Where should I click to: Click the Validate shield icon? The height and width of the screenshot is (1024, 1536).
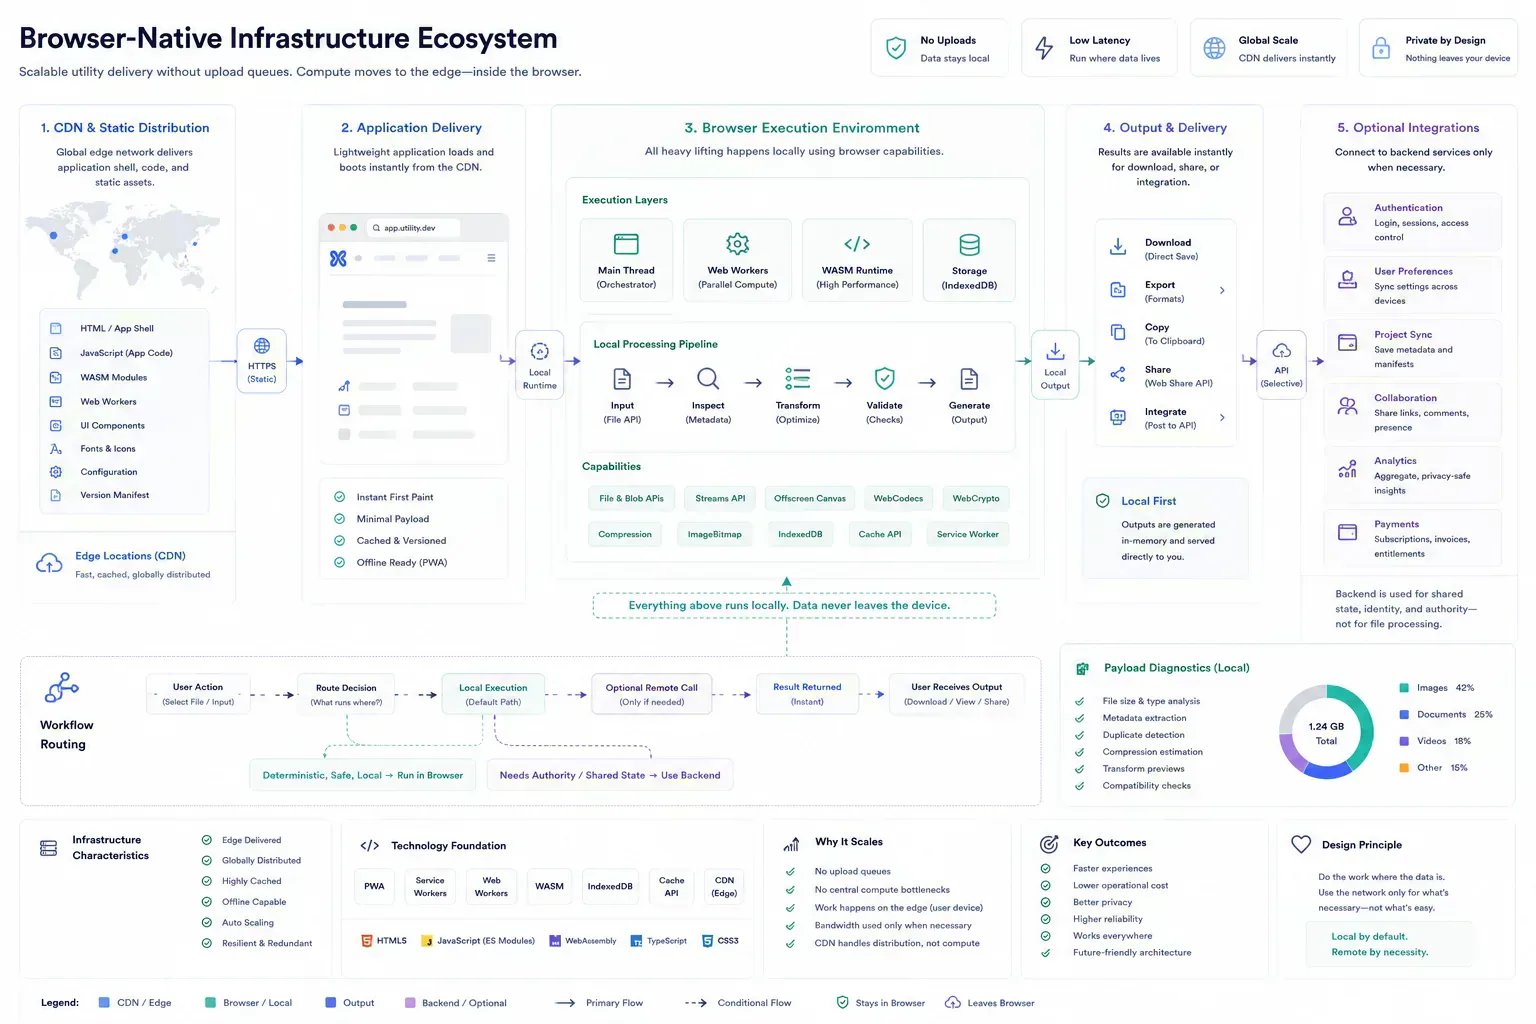pyautogui.click(x=884, y=378)
